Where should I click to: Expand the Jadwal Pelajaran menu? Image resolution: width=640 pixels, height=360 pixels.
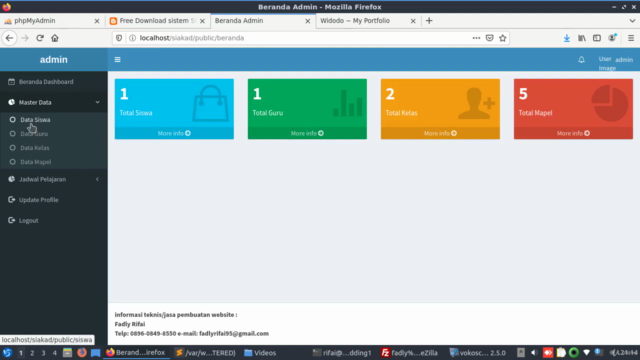(x=54, y=179)
